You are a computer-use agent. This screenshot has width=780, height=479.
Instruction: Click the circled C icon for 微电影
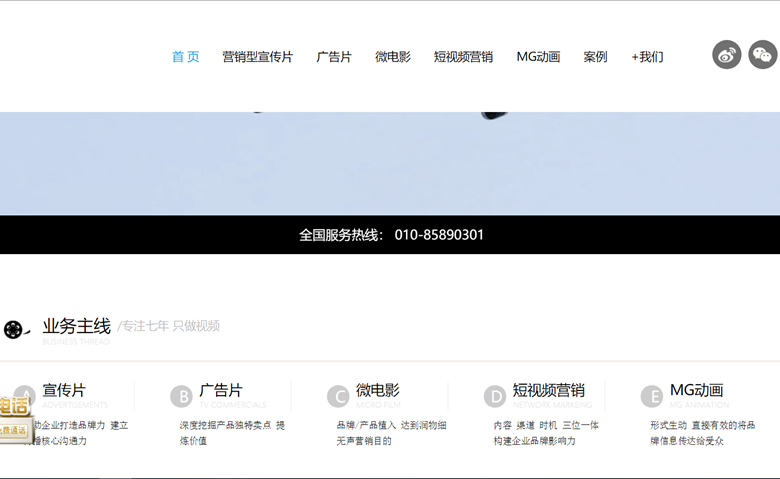[x=338, y=397]
